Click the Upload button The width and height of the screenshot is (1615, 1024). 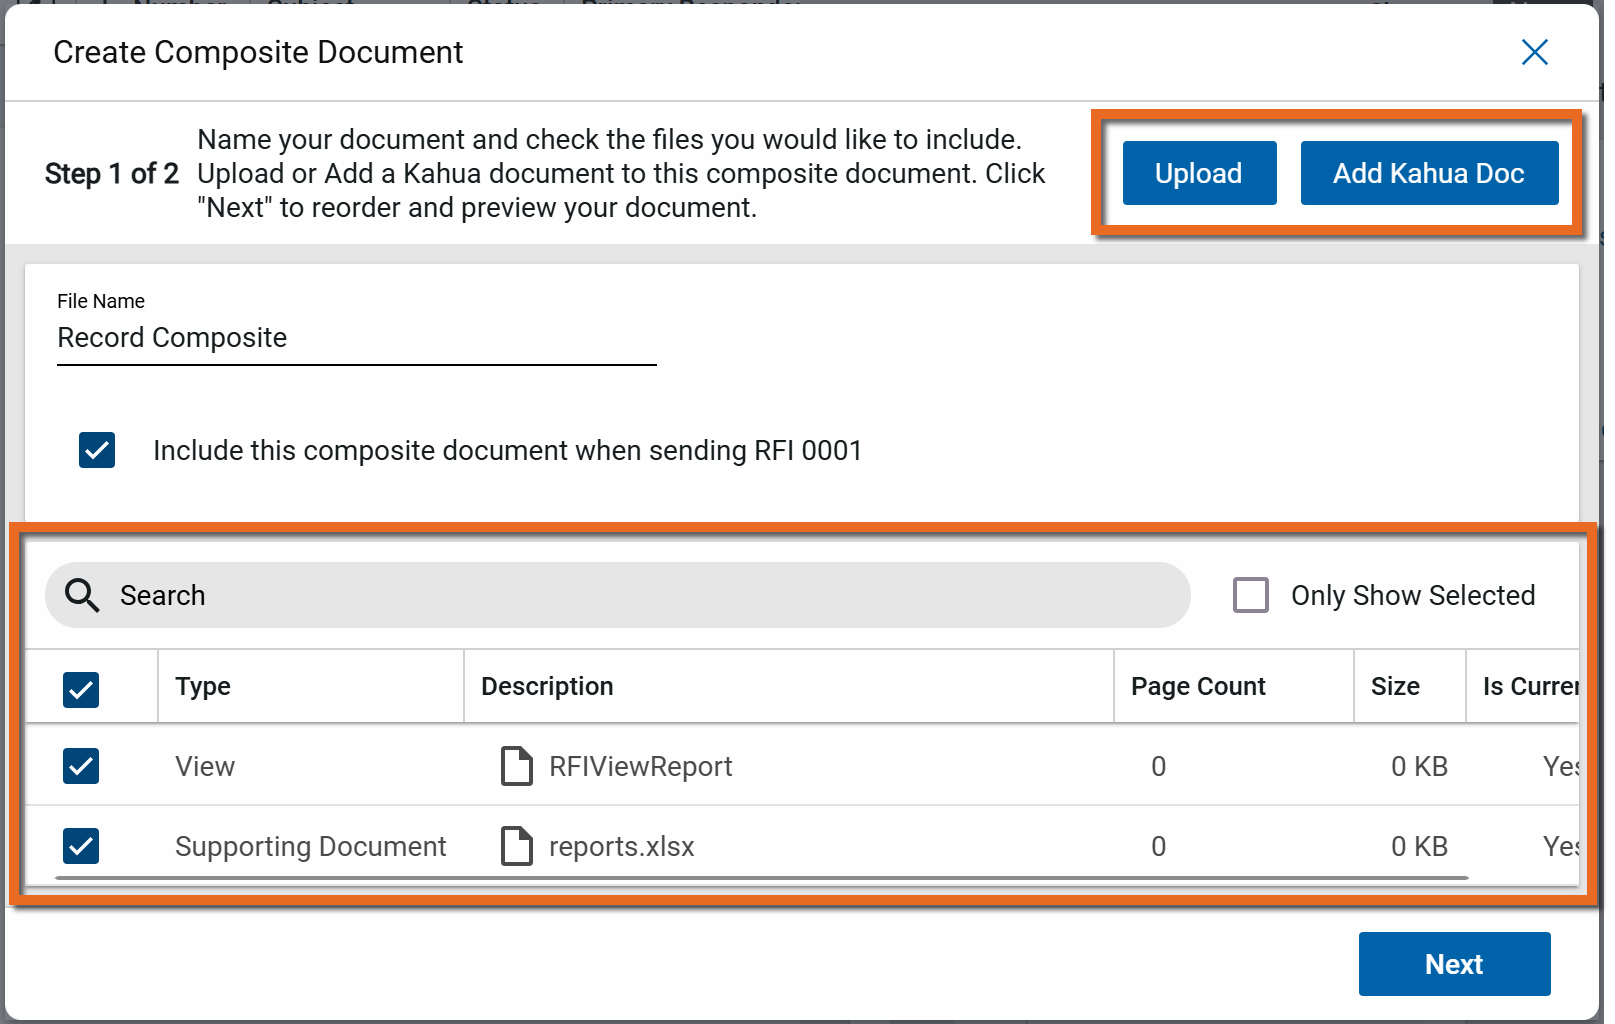tap(1198, 173)
